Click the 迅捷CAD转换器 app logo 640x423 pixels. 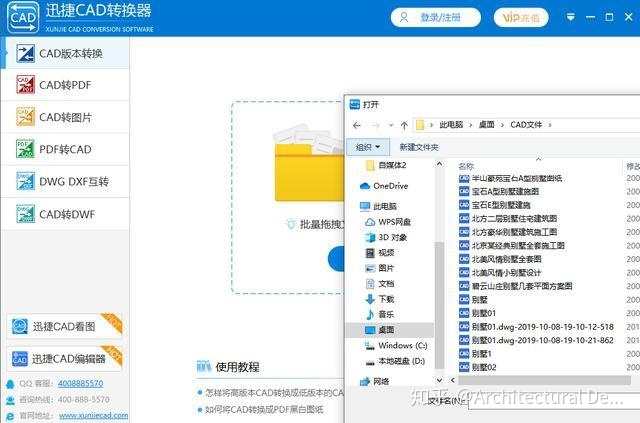pos(23,18)
